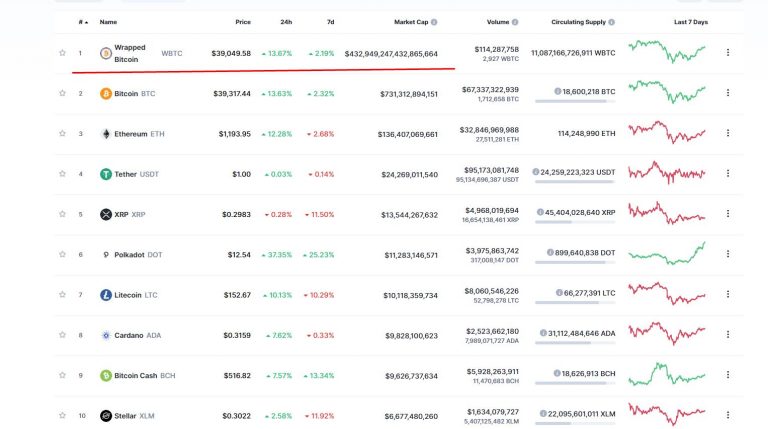
Task: Click the blue Litecoin logo
Action: (106, 295)
